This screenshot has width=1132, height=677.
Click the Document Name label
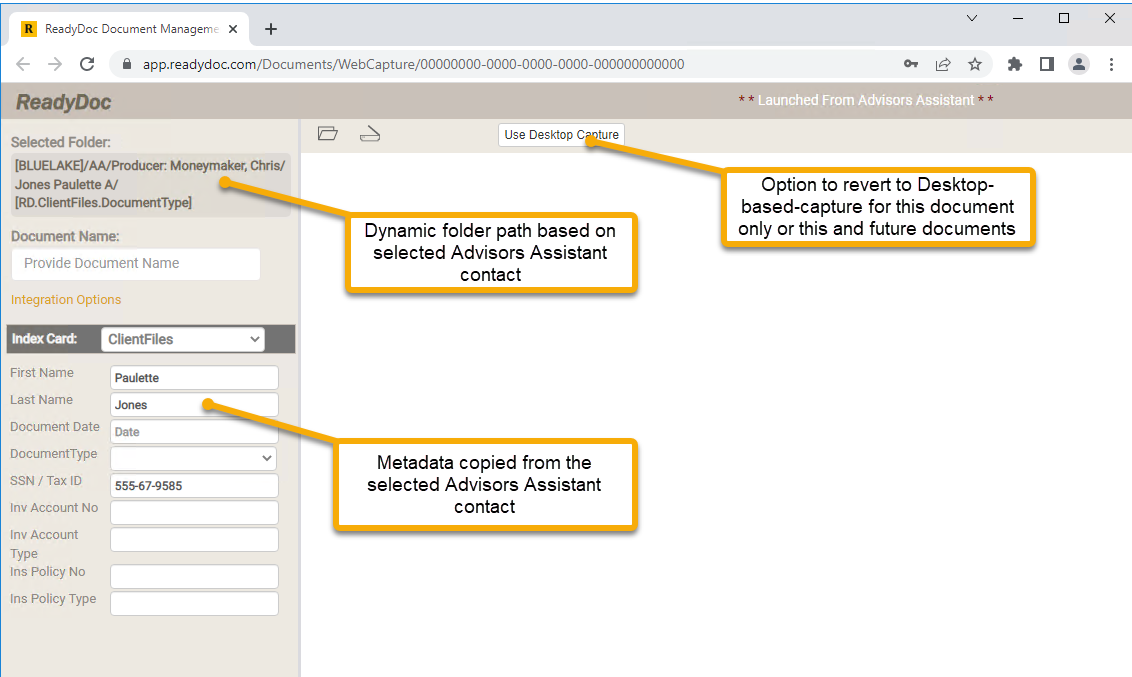tap(65, 236)
